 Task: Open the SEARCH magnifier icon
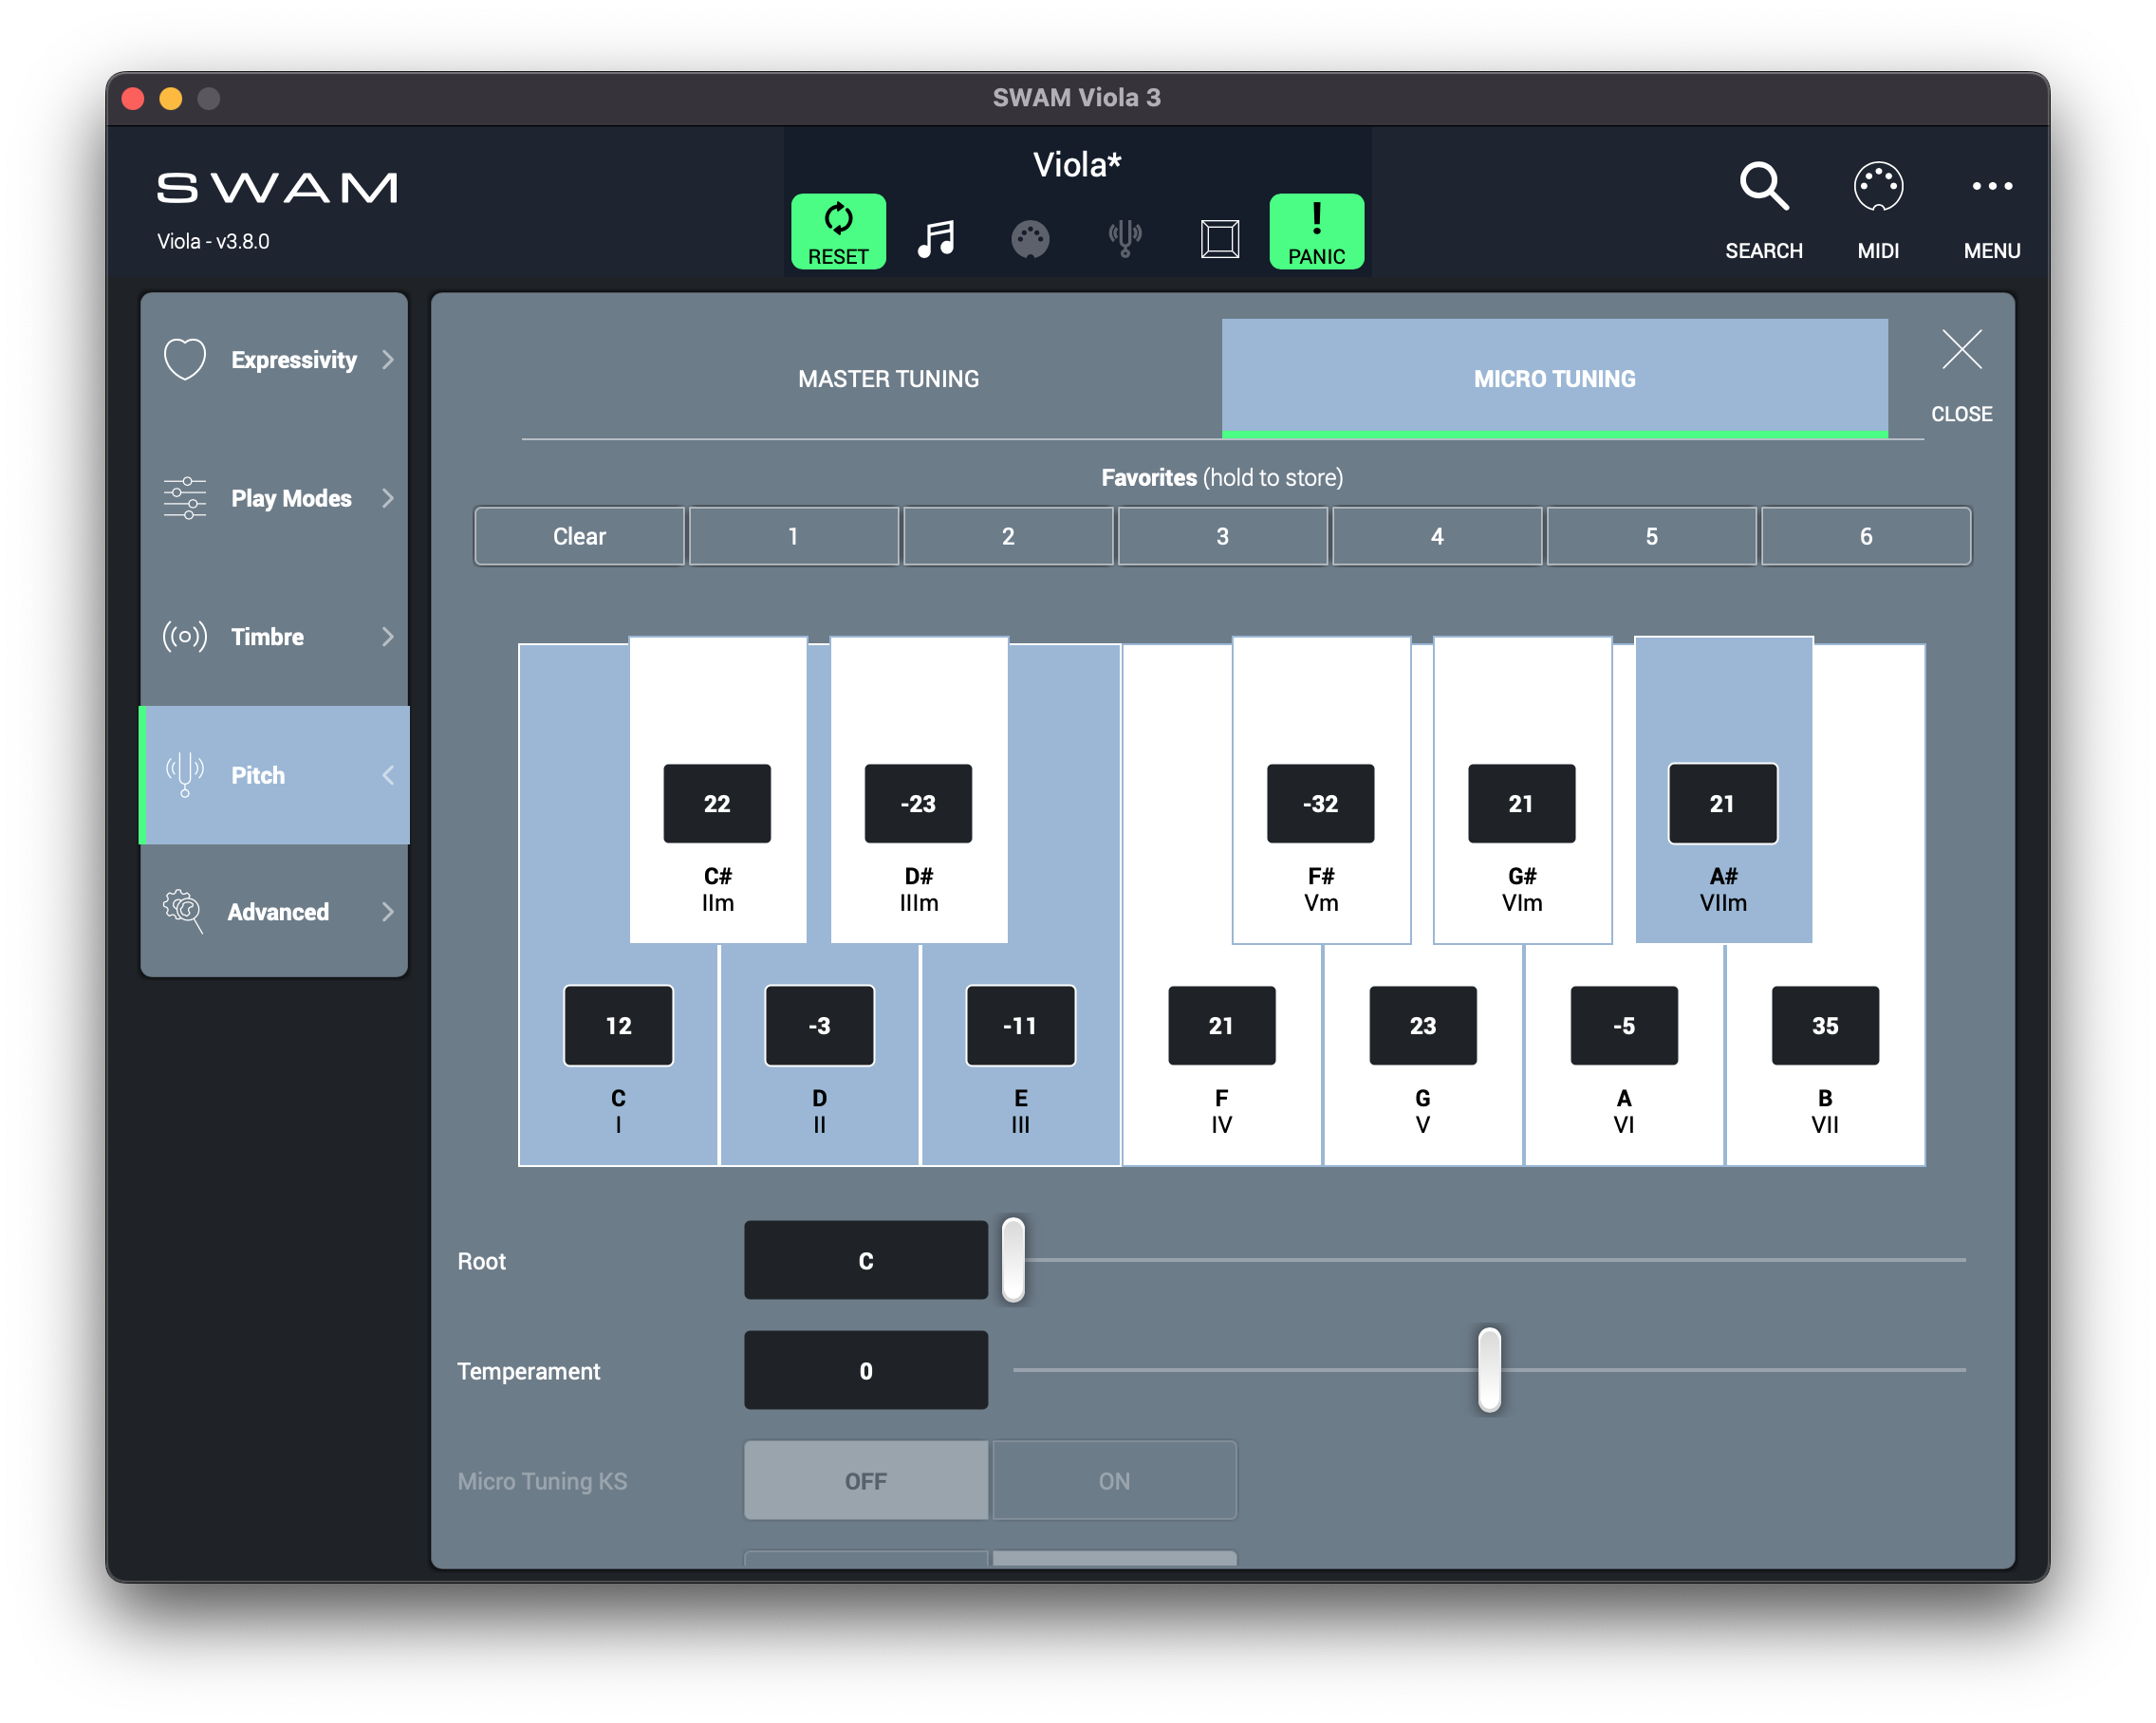tap(1762, 188)
